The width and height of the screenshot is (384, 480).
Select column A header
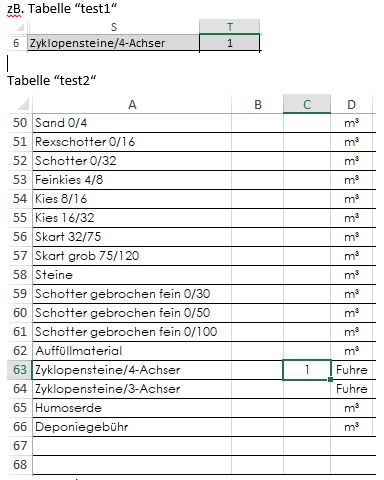pos(132,104)
